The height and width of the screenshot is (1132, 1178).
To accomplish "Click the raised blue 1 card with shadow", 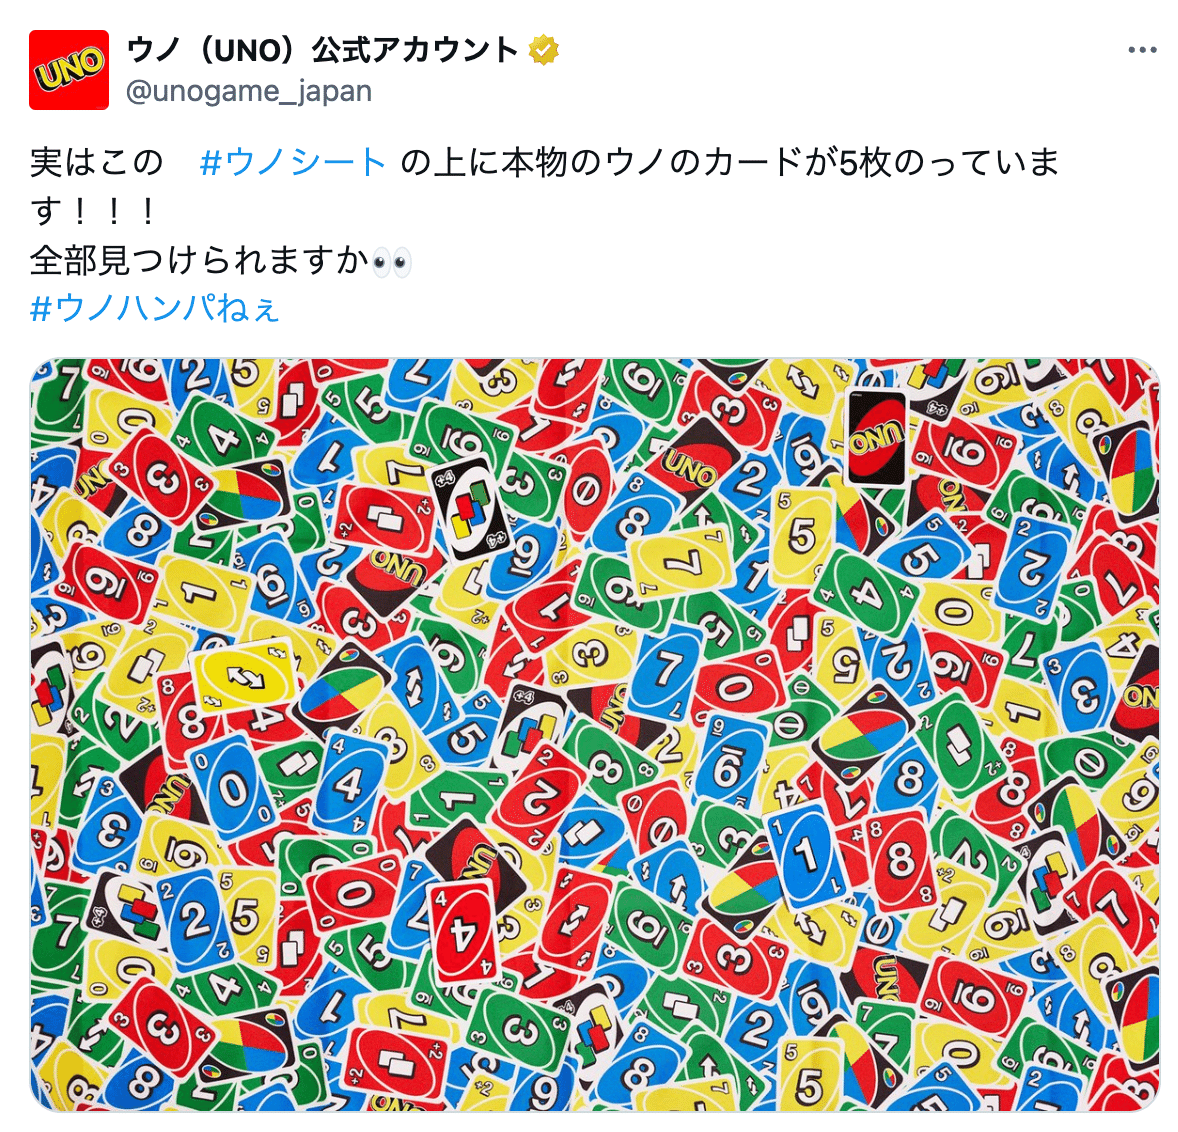I will click(807, 853).
